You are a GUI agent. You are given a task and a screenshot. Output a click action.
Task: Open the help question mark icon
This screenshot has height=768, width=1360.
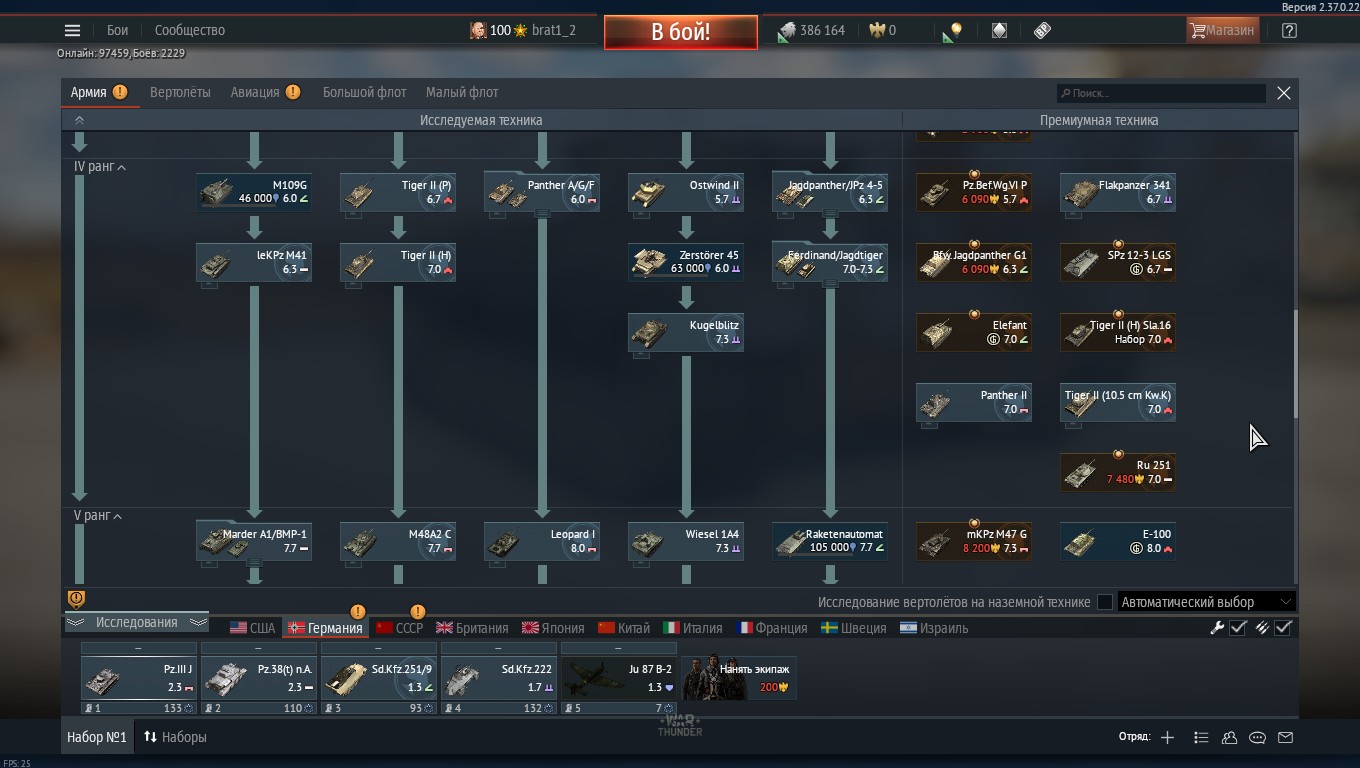pos(1289,30)
